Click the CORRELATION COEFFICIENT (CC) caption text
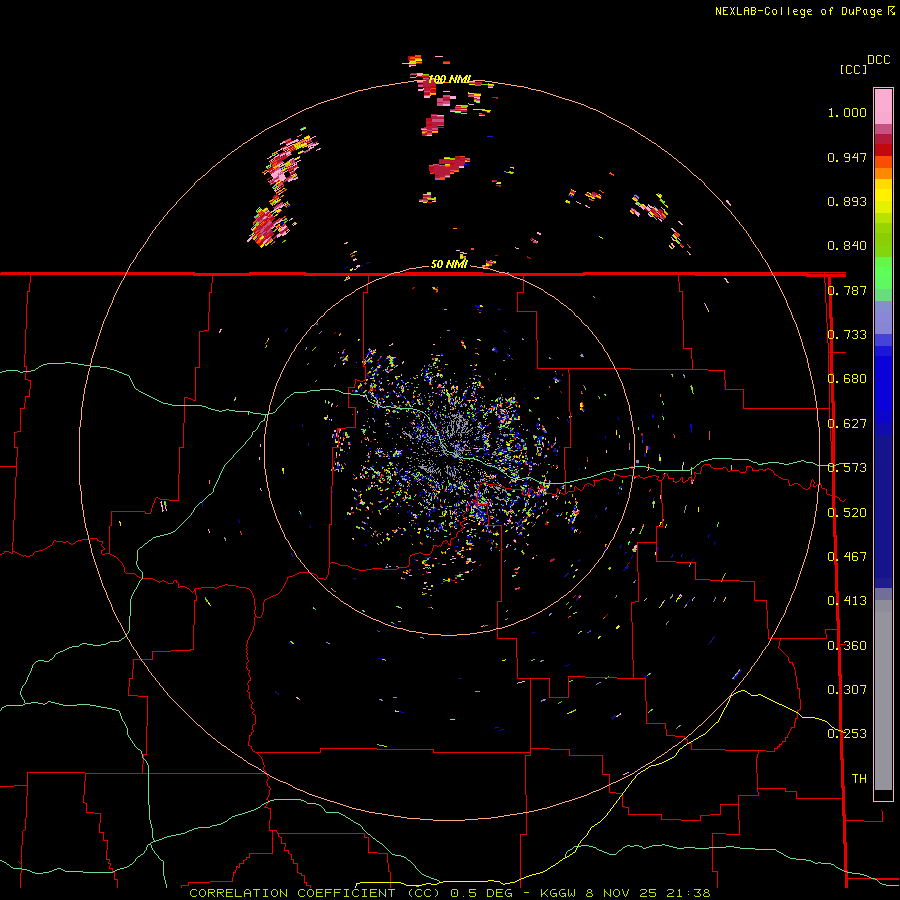Image resolution: width=900 pixels, height=900 pixels. [315, 893]
